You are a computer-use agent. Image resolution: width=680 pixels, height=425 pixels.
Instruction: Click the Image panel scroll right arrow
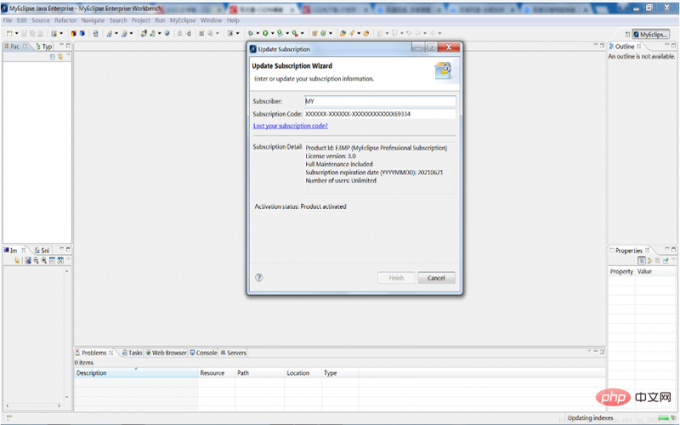(59, 406)
